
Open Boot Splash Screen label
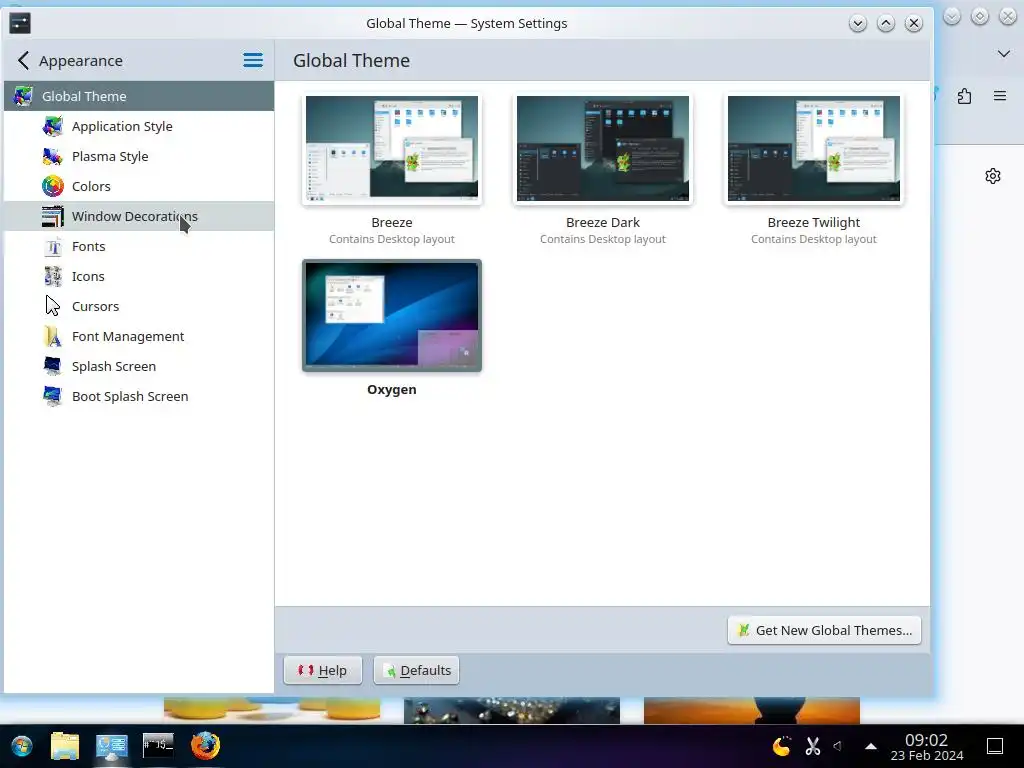pyautogui.click(x=130, y=396)
